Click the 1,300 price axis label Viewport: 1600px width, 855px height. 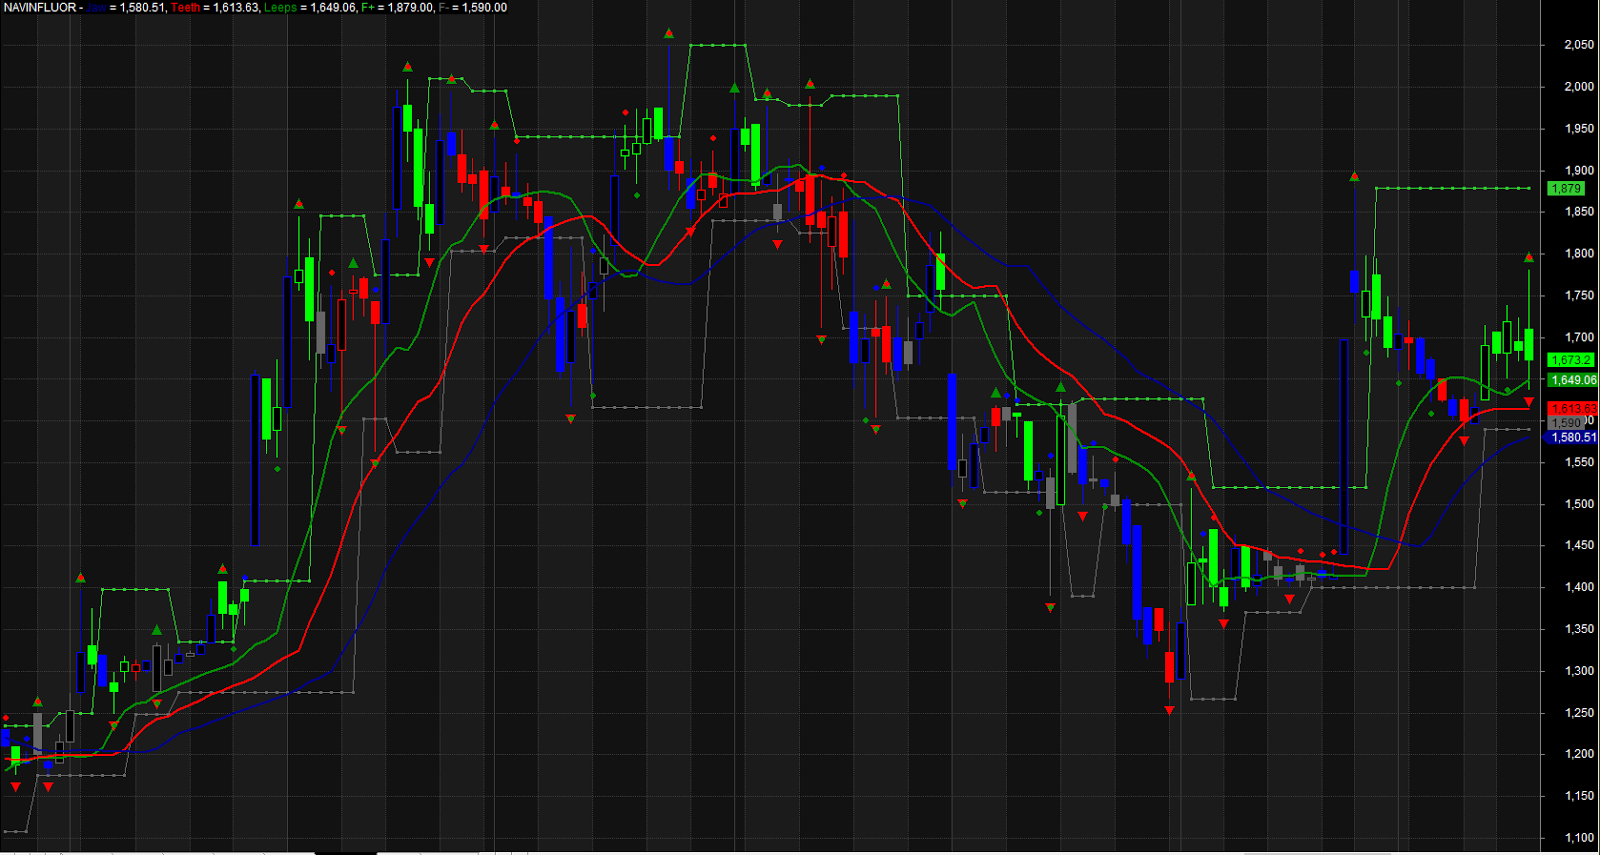[1579, 672]
